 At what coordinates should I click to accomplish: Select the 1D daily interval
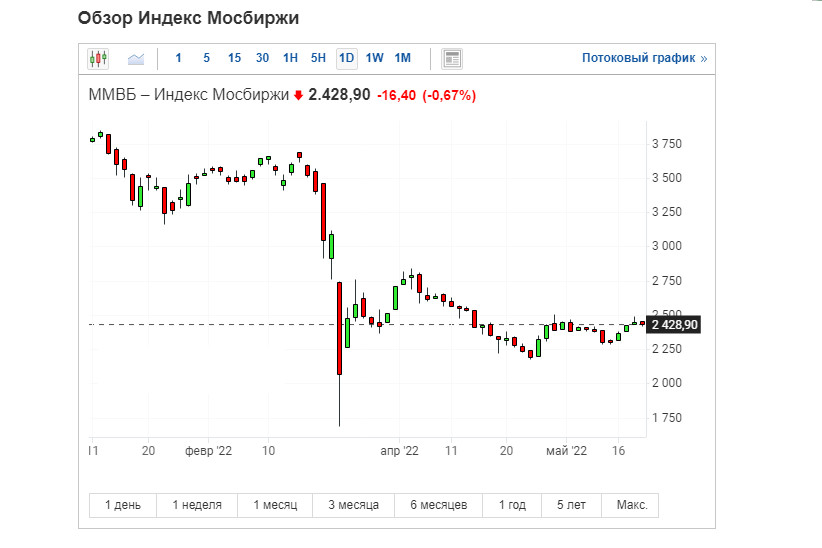347,58
